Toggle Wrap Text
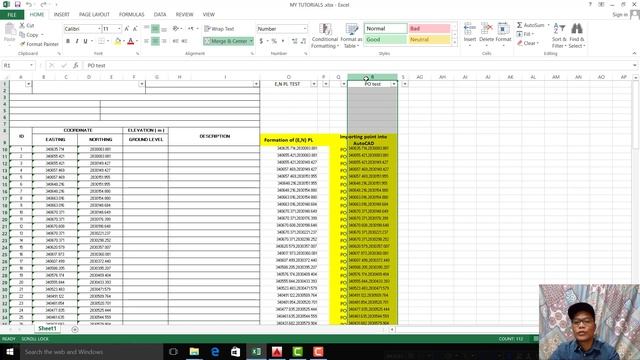This screenshot has height=360, width=640. 219,29
